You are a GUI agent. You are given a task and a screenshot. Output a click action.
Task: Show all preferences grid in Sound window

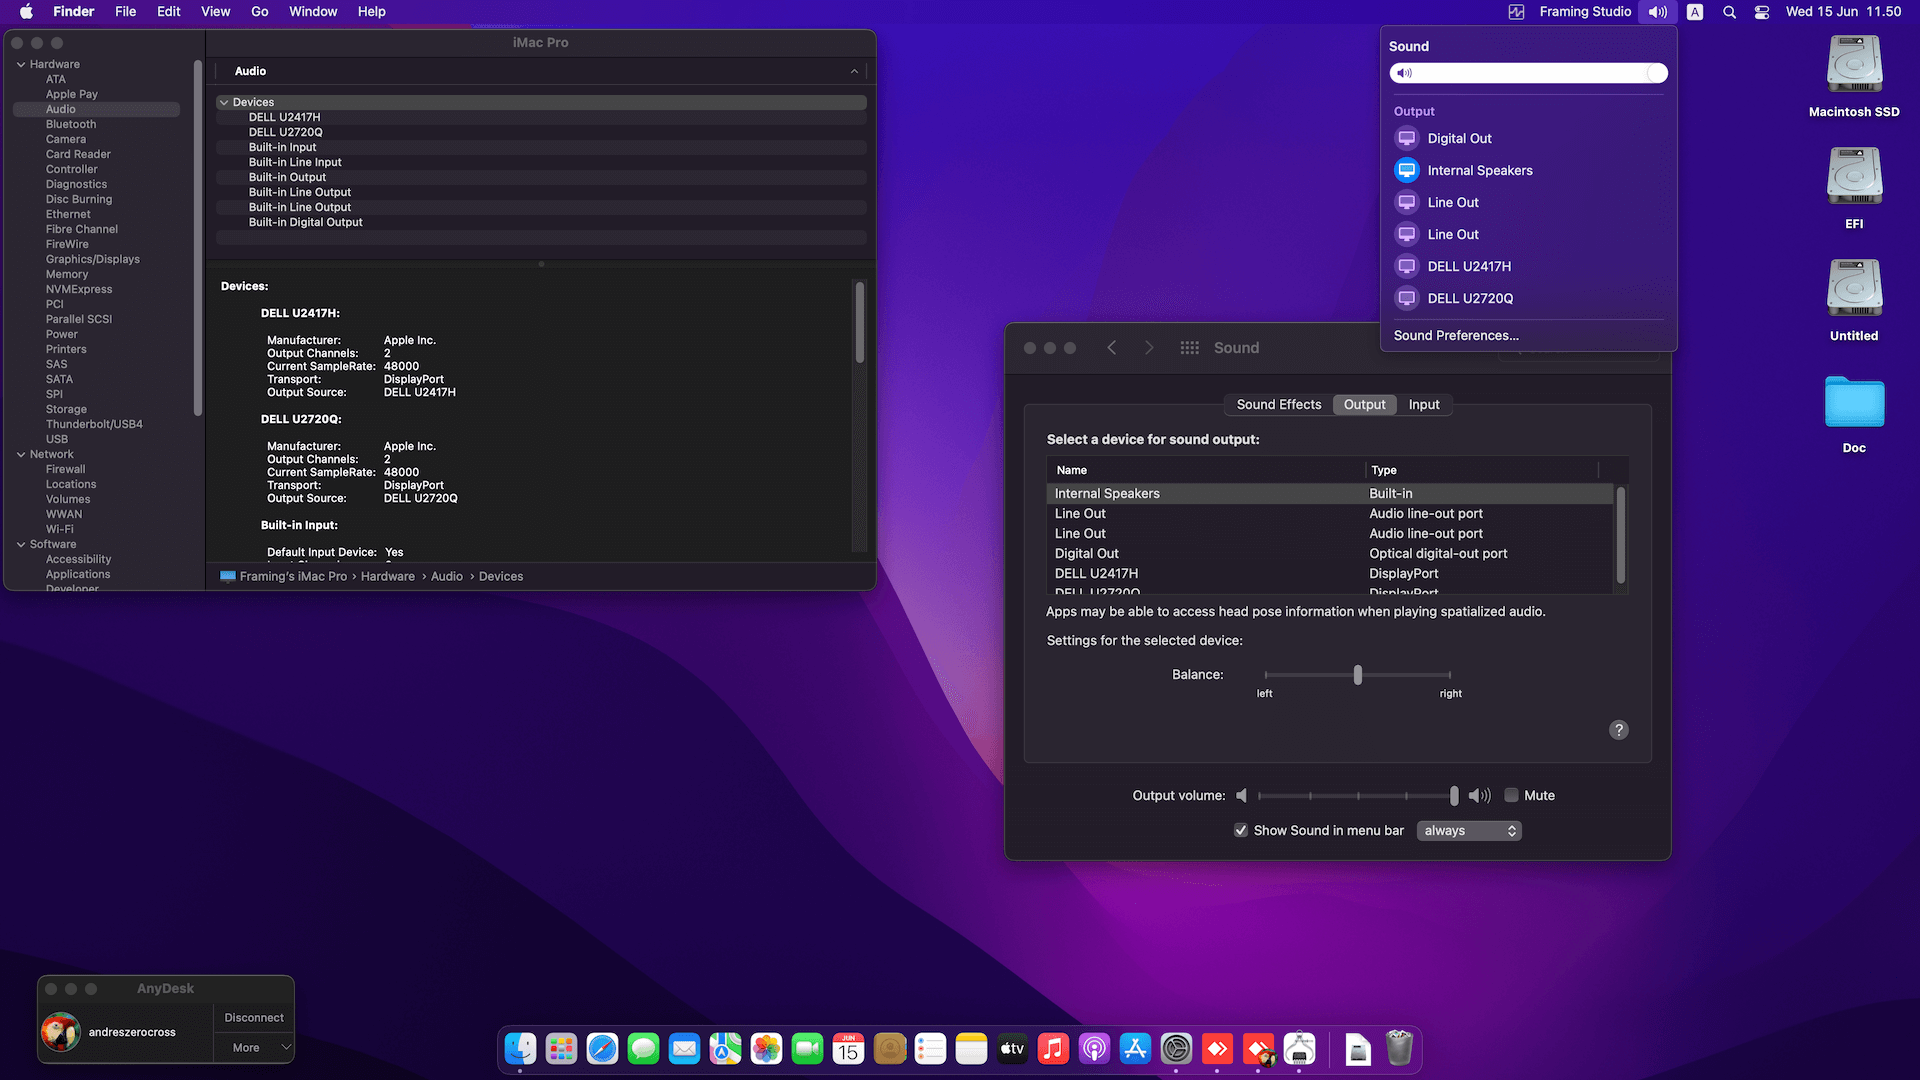tap(1189, 348)
